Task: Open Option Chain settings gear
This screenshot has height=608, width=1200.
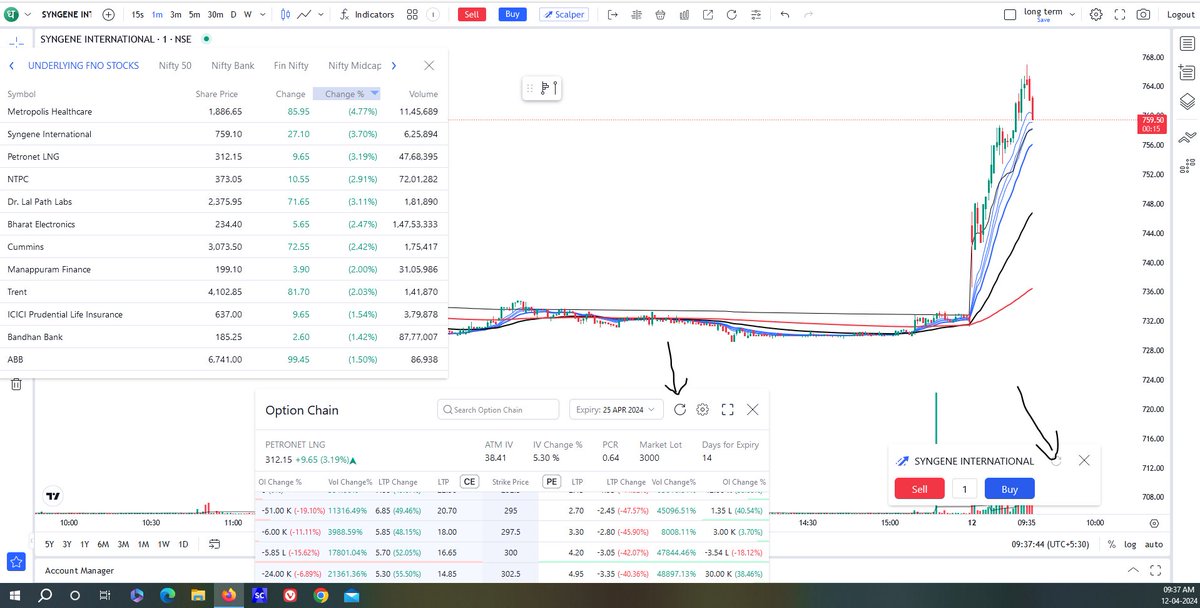Action: click(703, 409)
